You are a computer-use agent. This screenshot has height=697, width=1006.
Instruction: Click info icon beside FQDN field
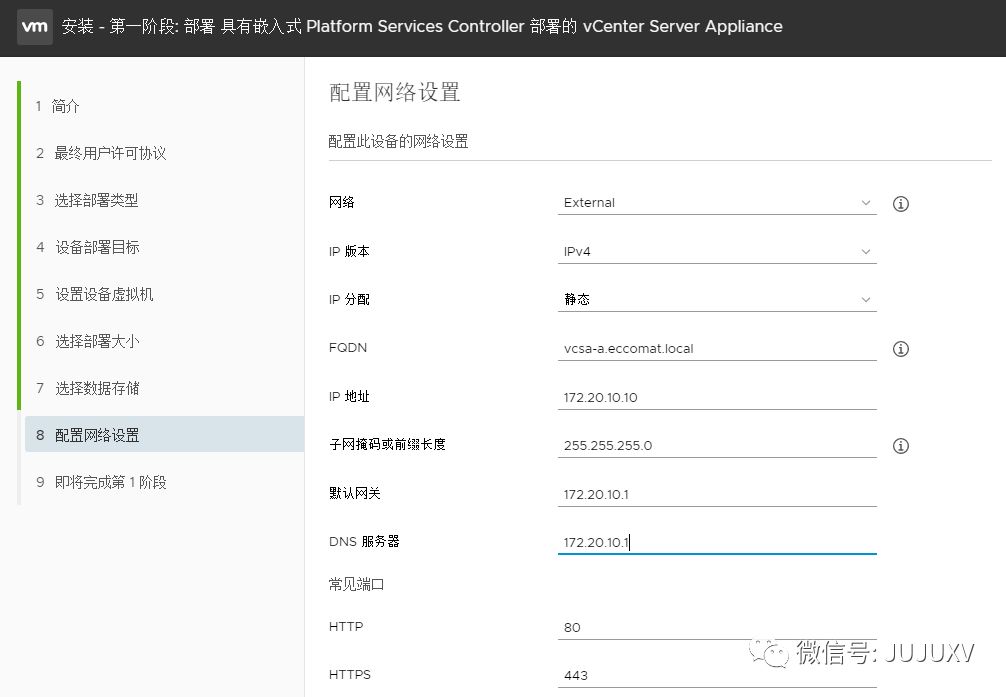click(900, 349)
